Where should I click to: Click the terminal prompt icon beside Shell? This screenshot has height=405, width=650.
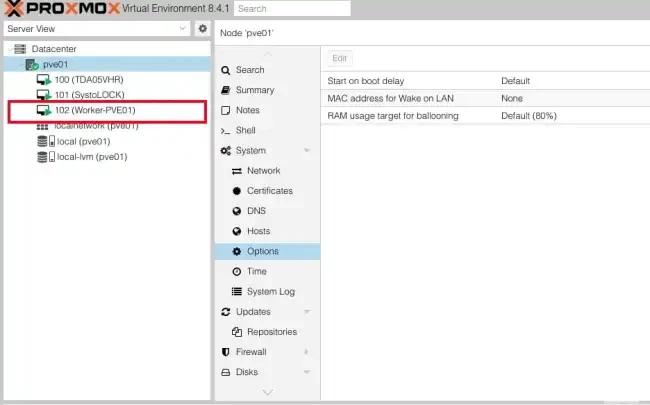tap(226, 131)
